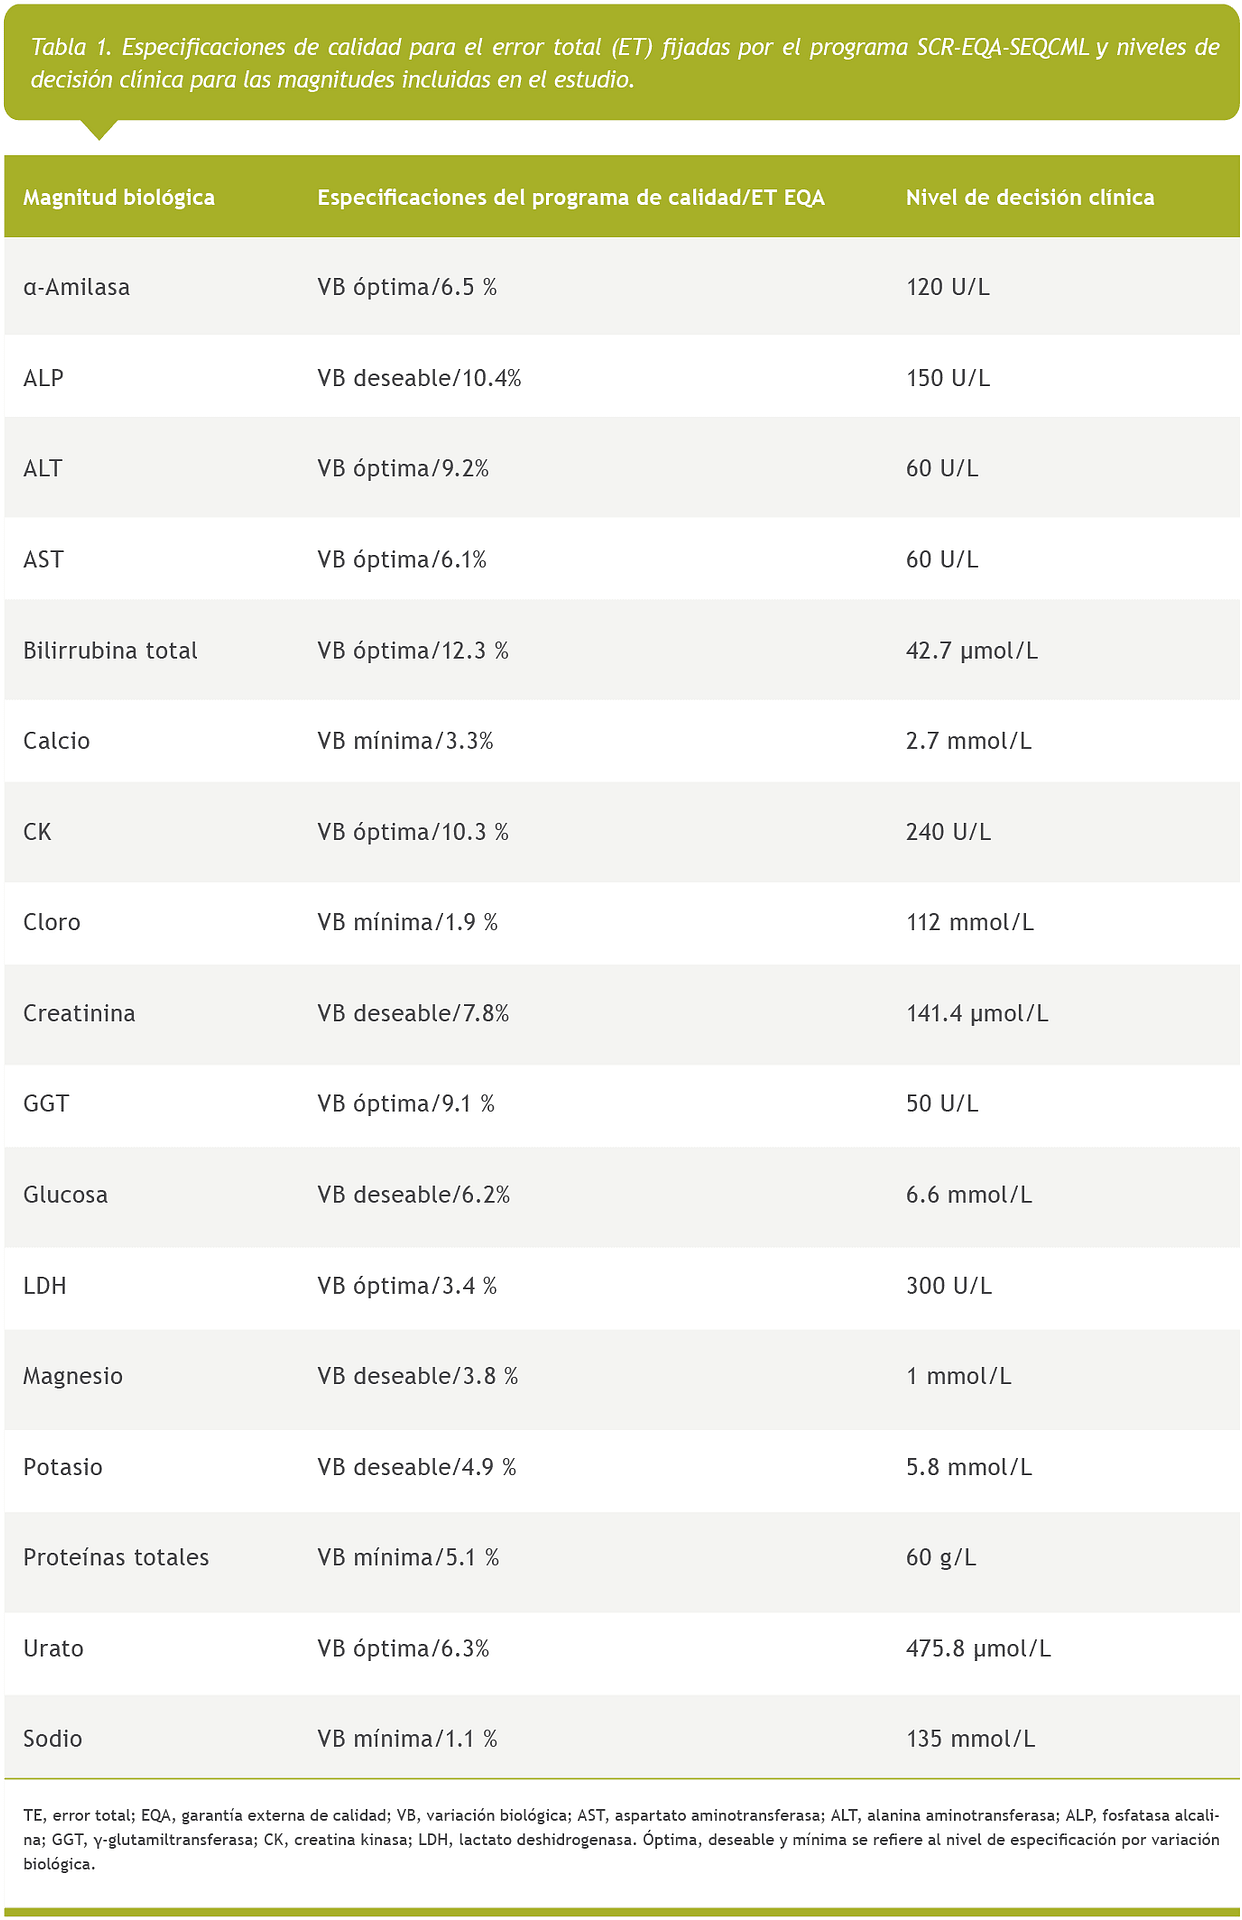Click the ALT row label
This screenshot has height=1920, width=1242.
point(43,468)
